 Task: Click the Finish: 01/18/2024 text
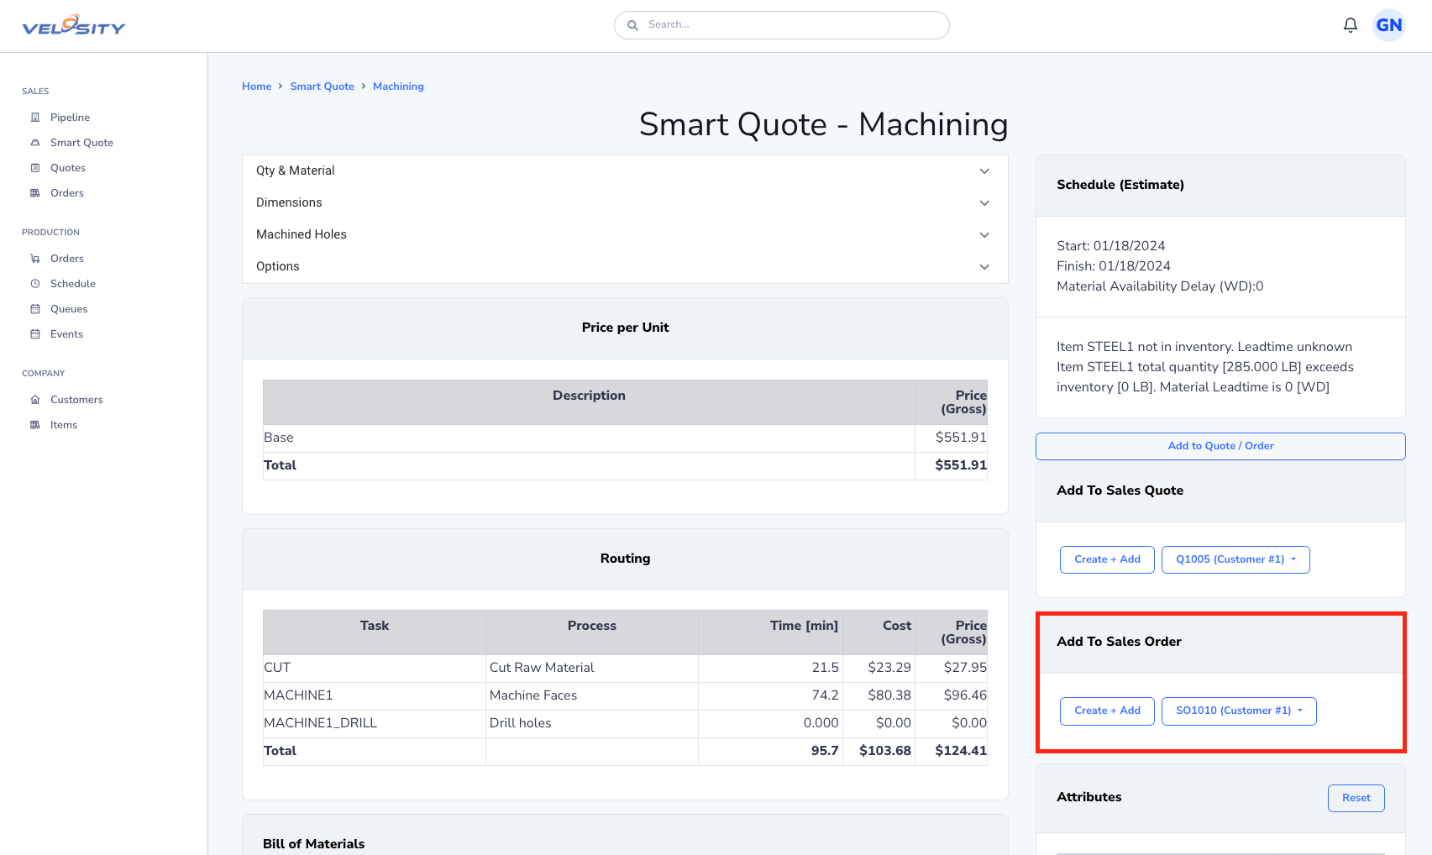pos(1114,266)
